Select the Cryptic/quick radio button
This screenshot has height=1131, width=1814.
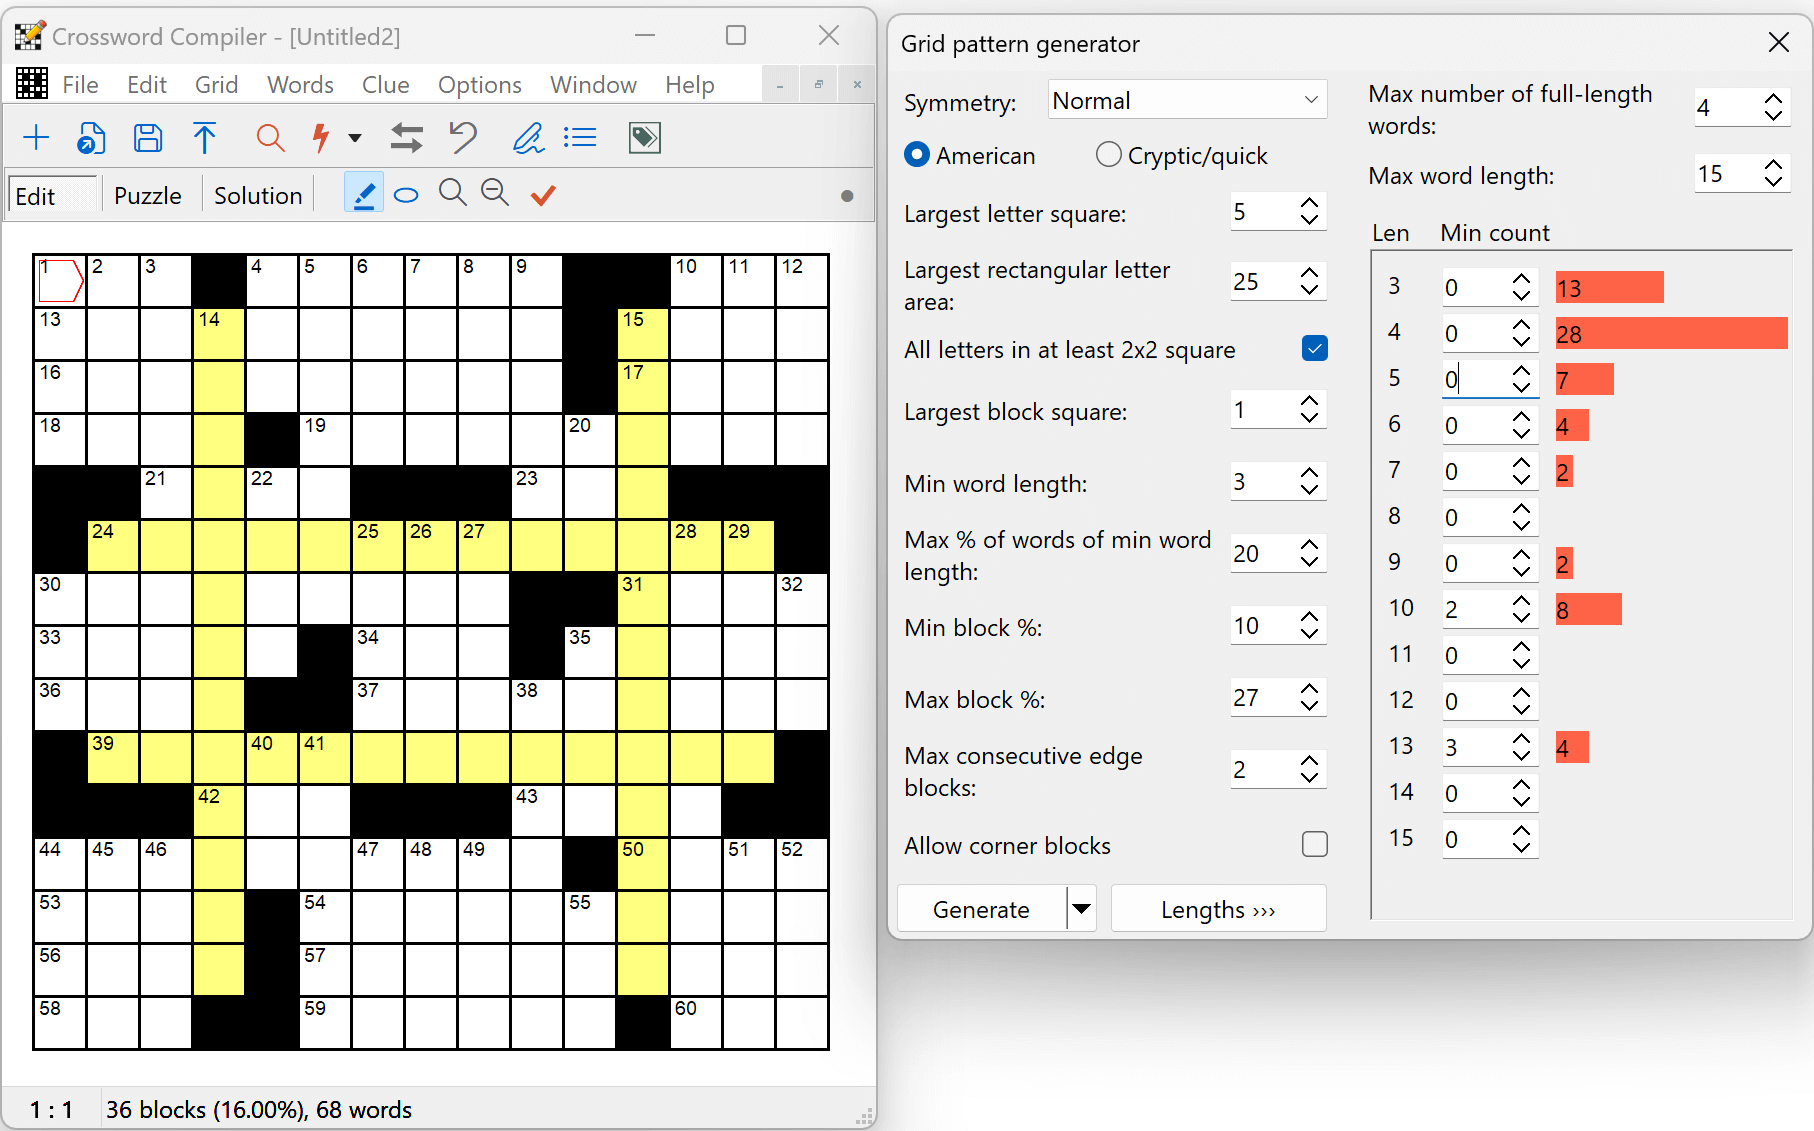pos(1108,155)
